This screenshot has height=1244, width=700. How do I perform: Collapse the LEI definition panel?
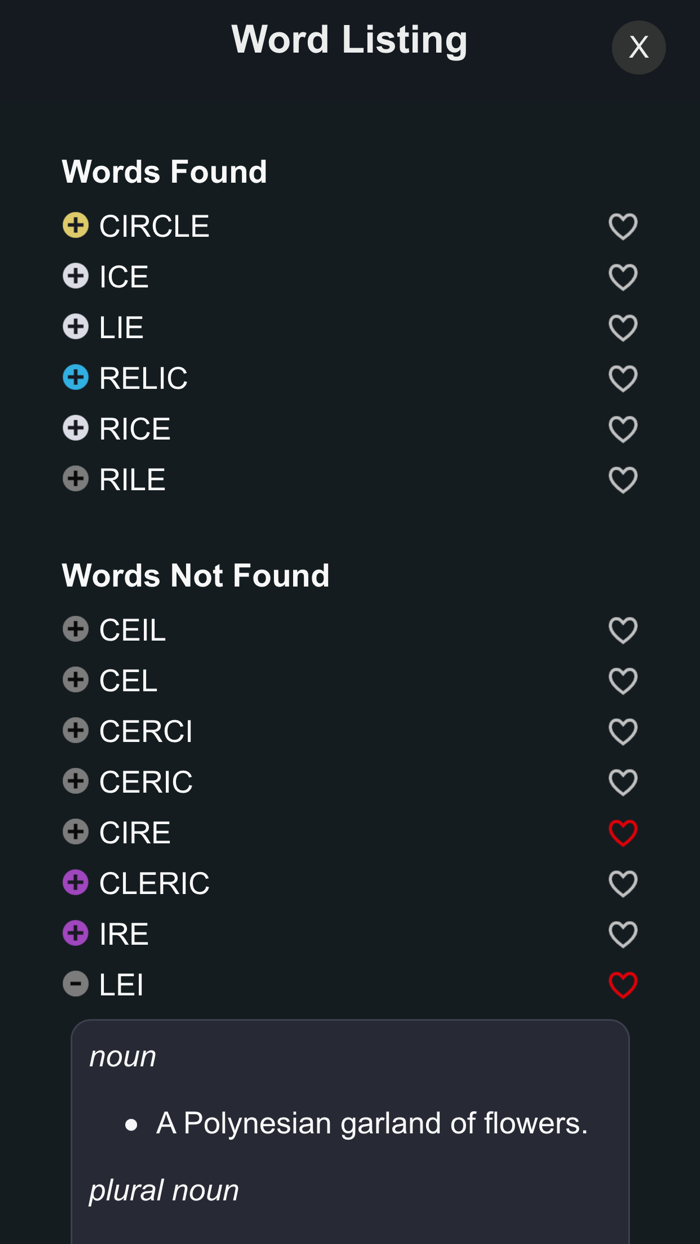74,984
